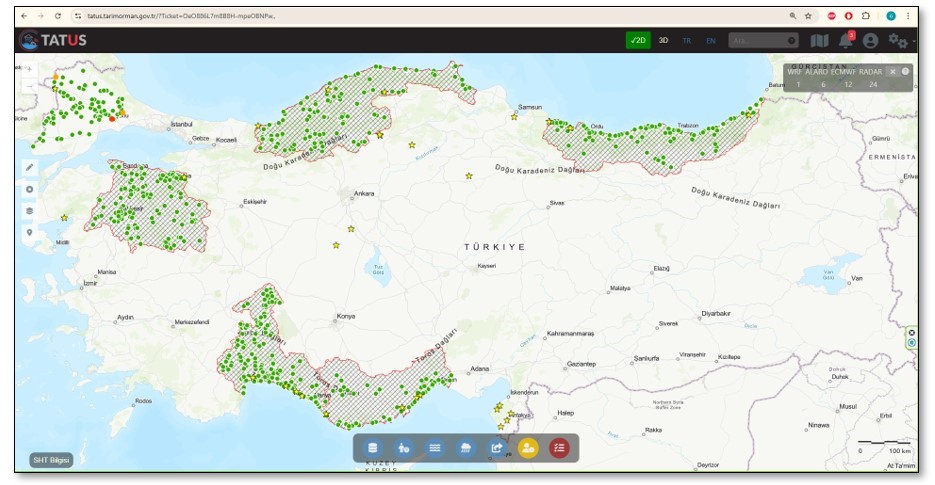
Task: Open the red checklist icon
Action: [x=558, y=448]
